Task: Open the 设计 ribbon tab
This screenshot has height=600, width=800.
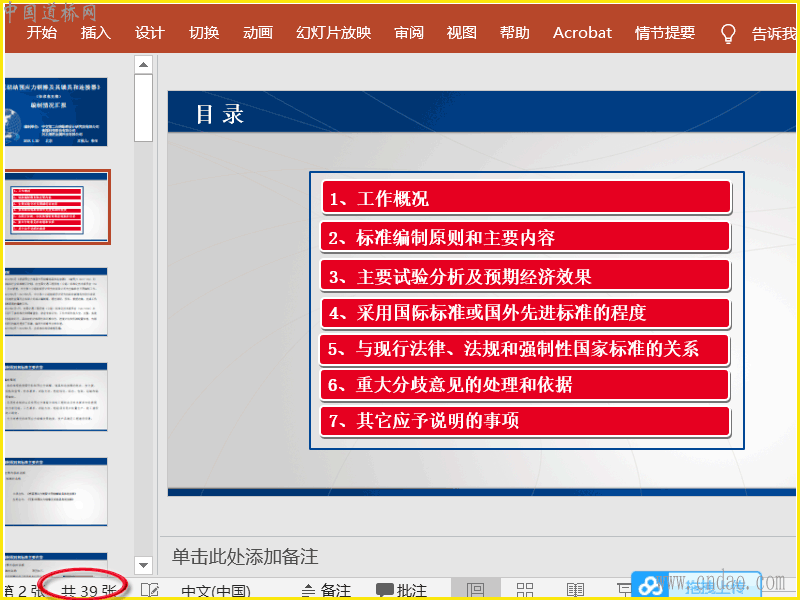Action: [149, 33]
